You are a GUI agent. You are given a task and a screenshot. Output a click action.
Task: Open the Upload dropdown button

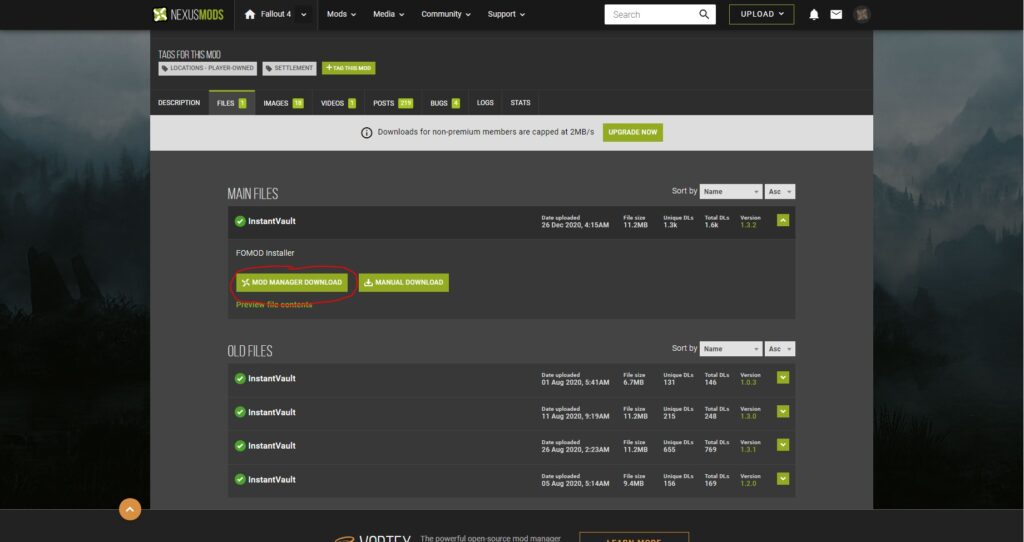(x=761, y=14)
